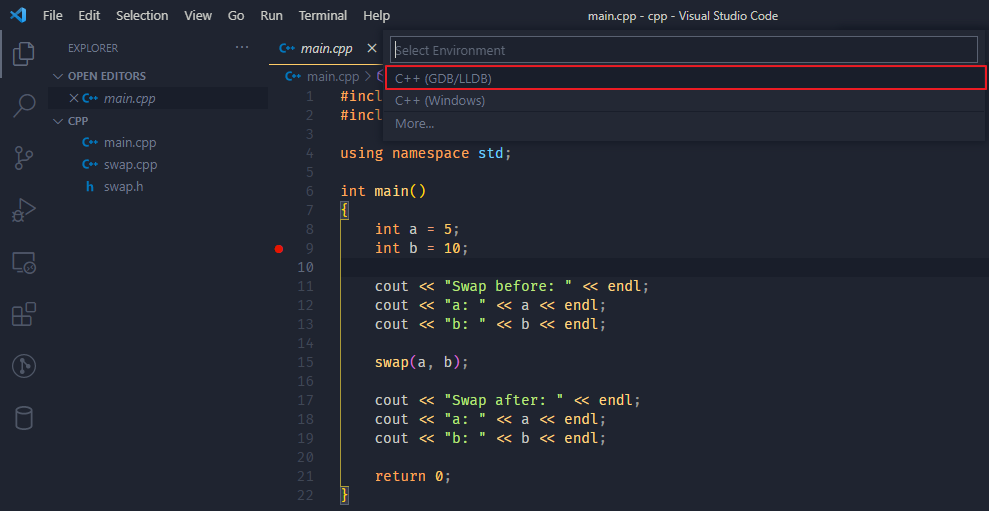Open the Run and Debug view
This screenshot has width=989, height=511.
point(24,210)
